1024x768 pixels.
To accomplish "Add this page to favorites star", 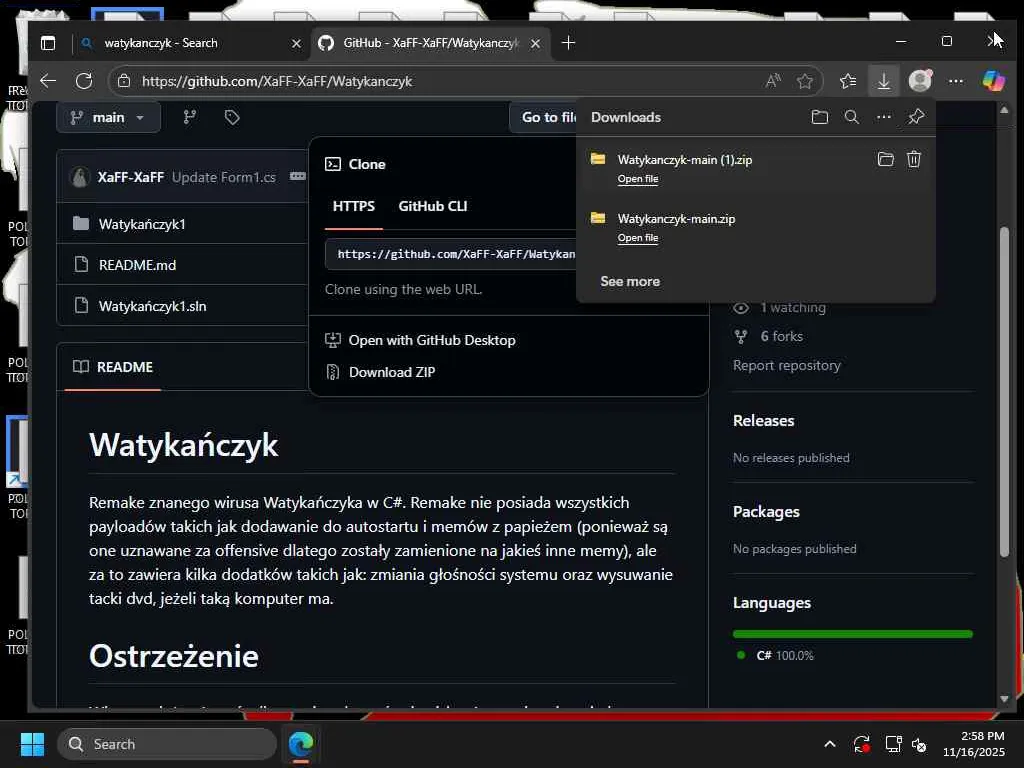I will 805,81.
